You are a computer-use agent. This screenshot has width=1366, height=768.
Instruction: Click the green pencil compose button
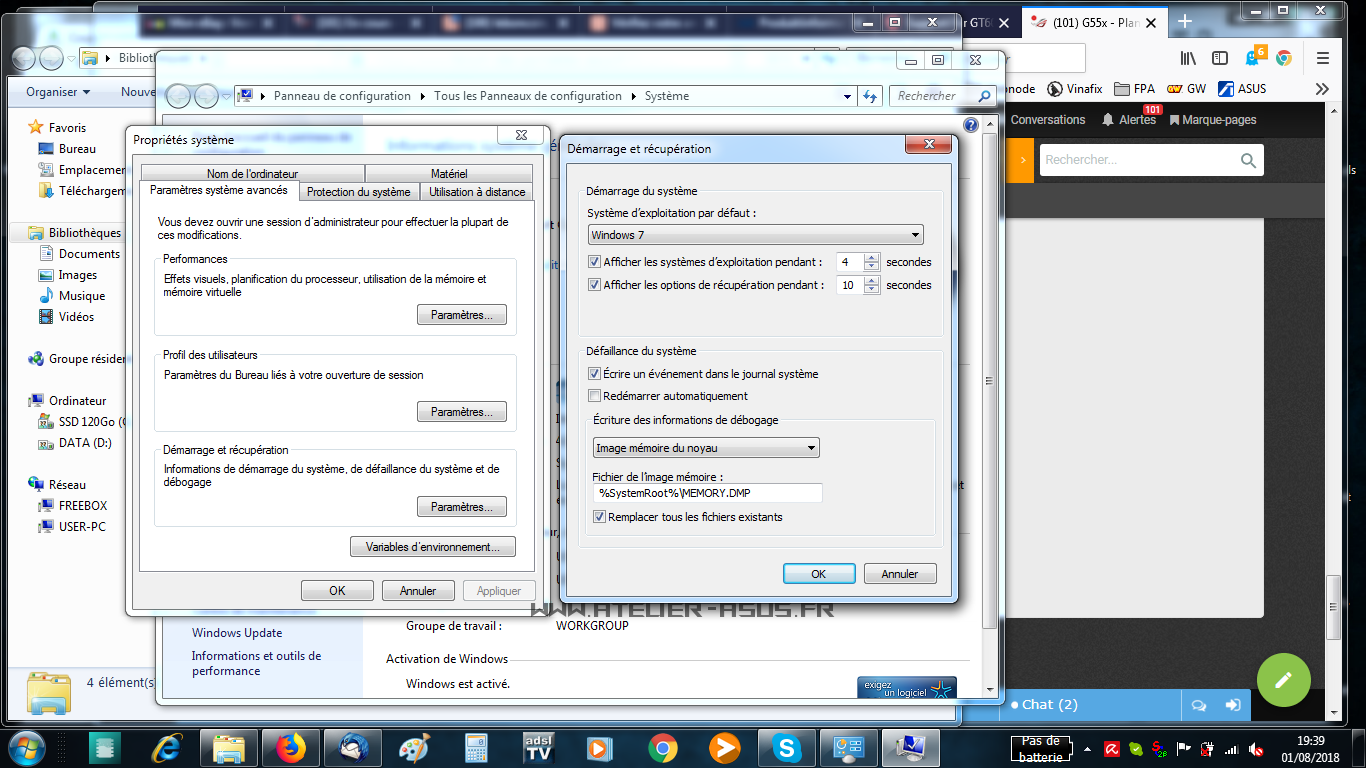[1283, 680]
